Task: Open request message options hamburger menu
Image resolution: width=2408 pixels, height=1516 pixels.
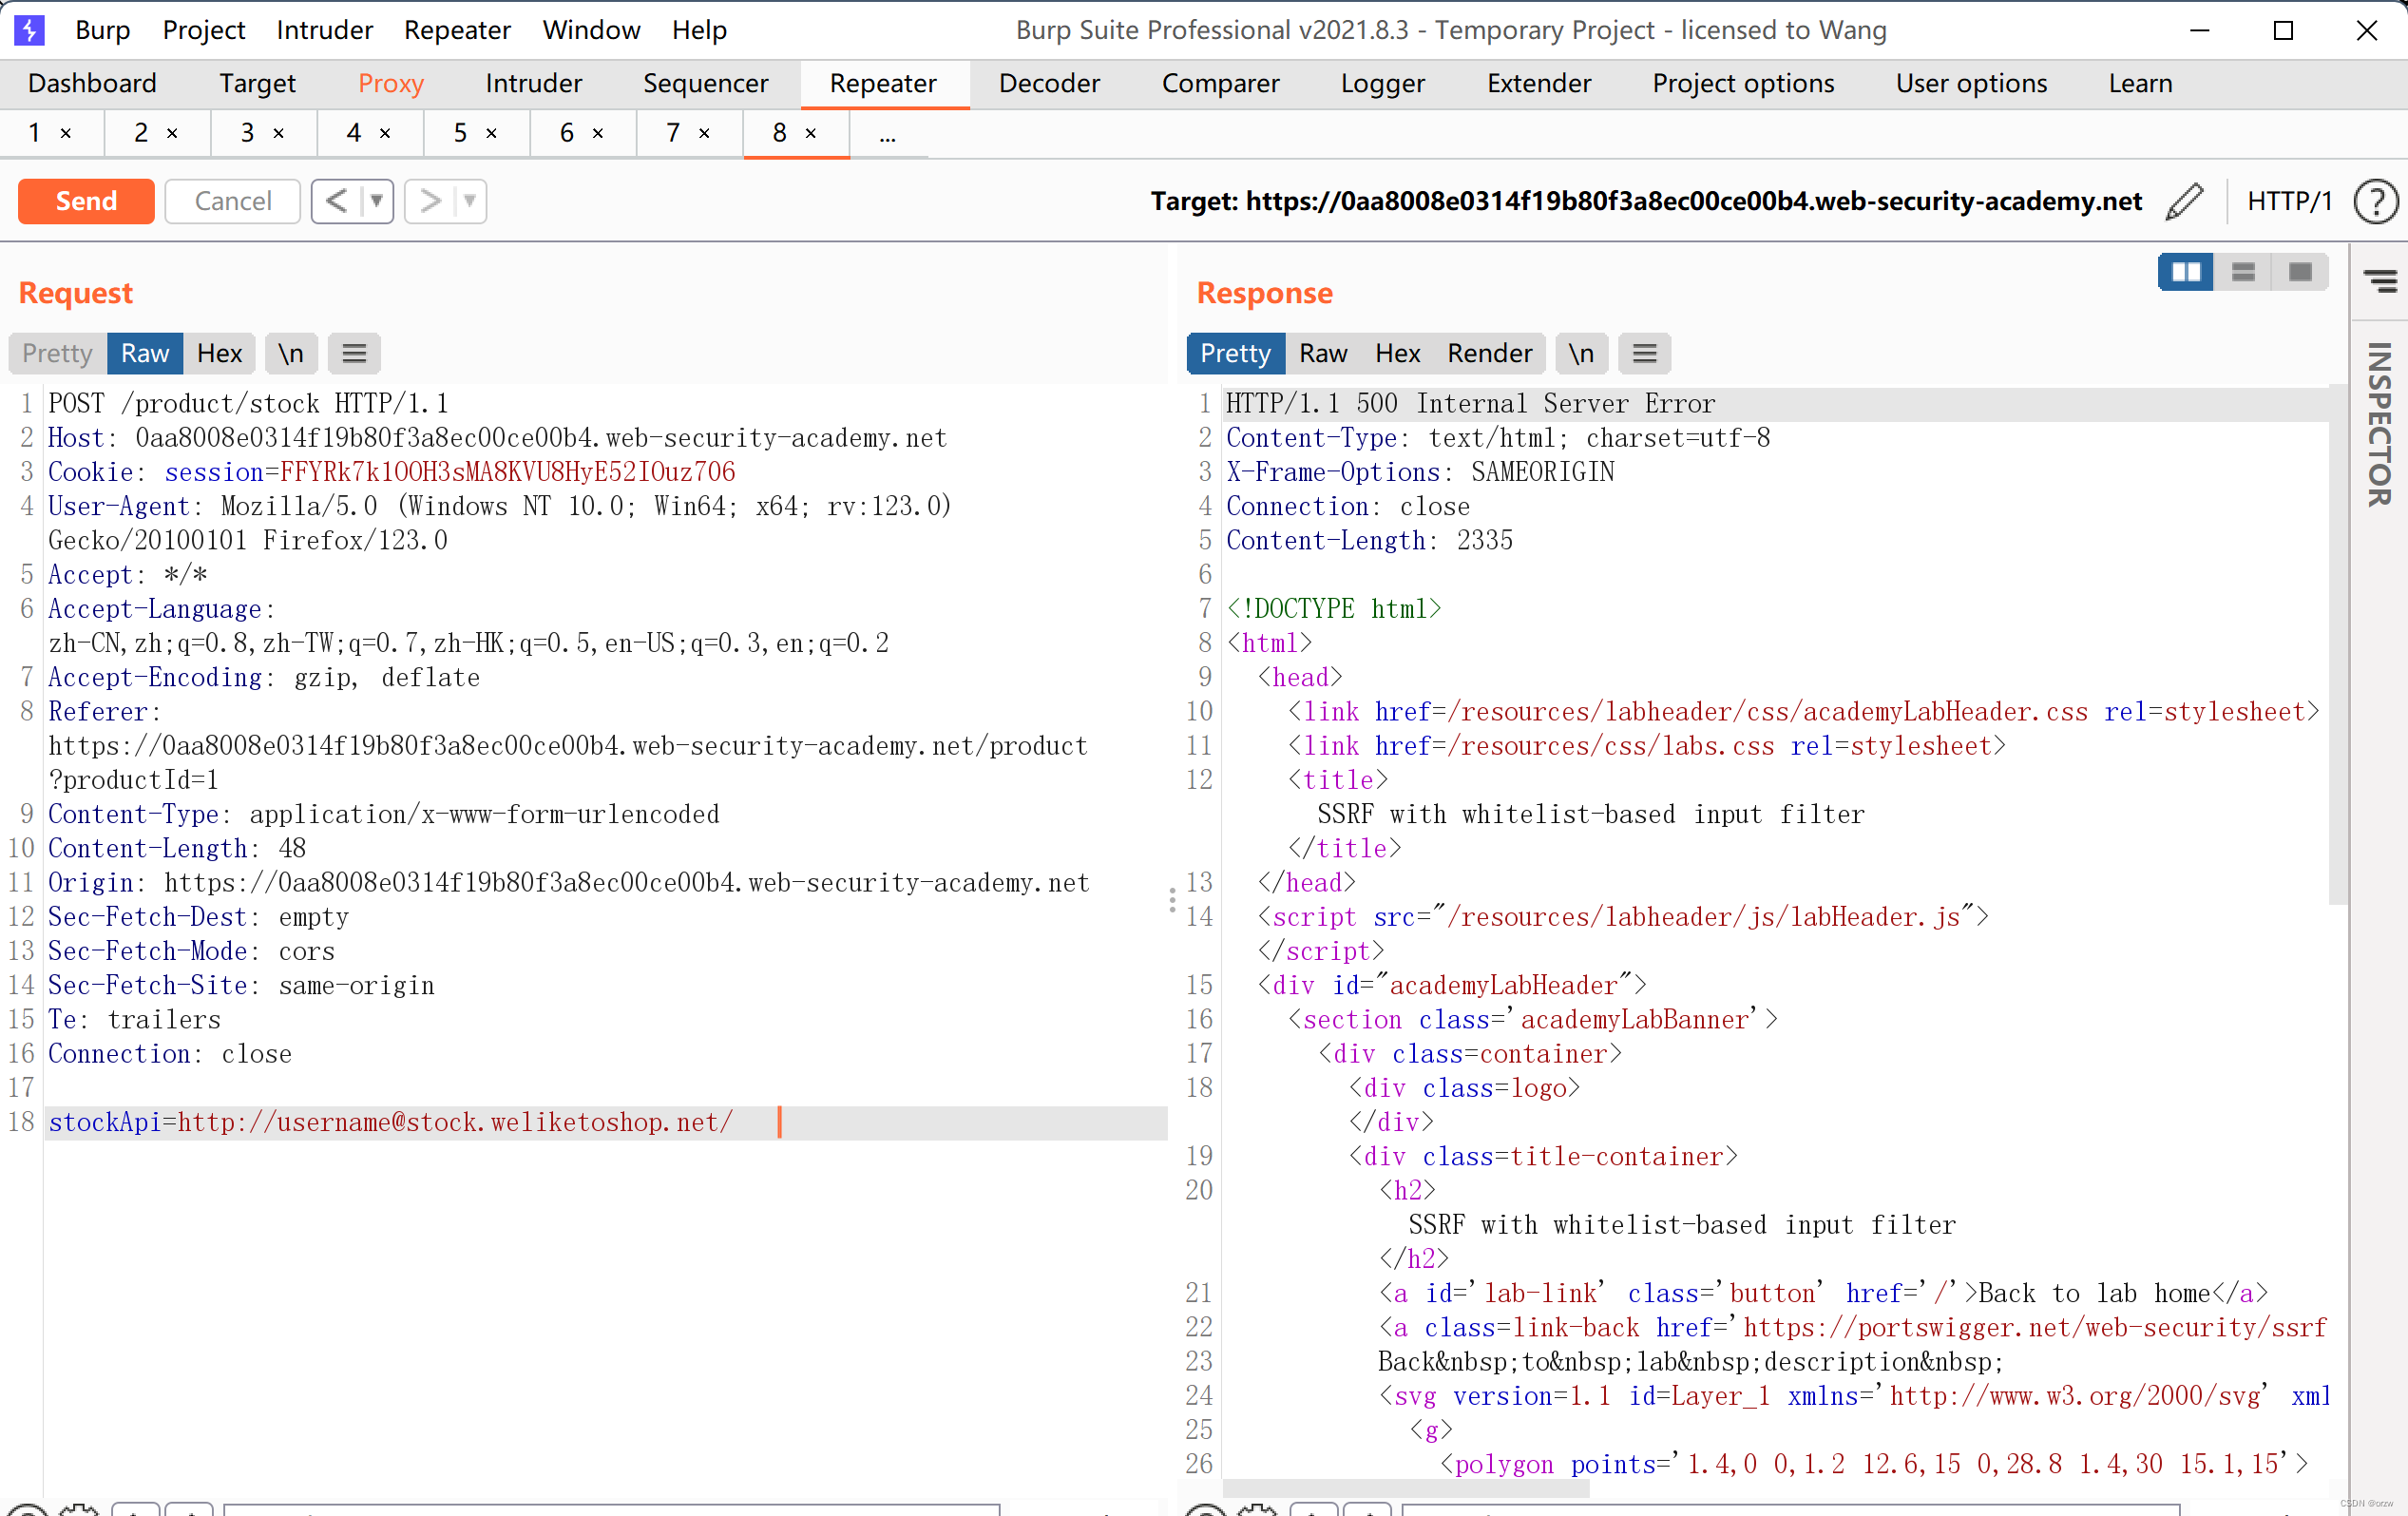Action: tap(354, 353)
